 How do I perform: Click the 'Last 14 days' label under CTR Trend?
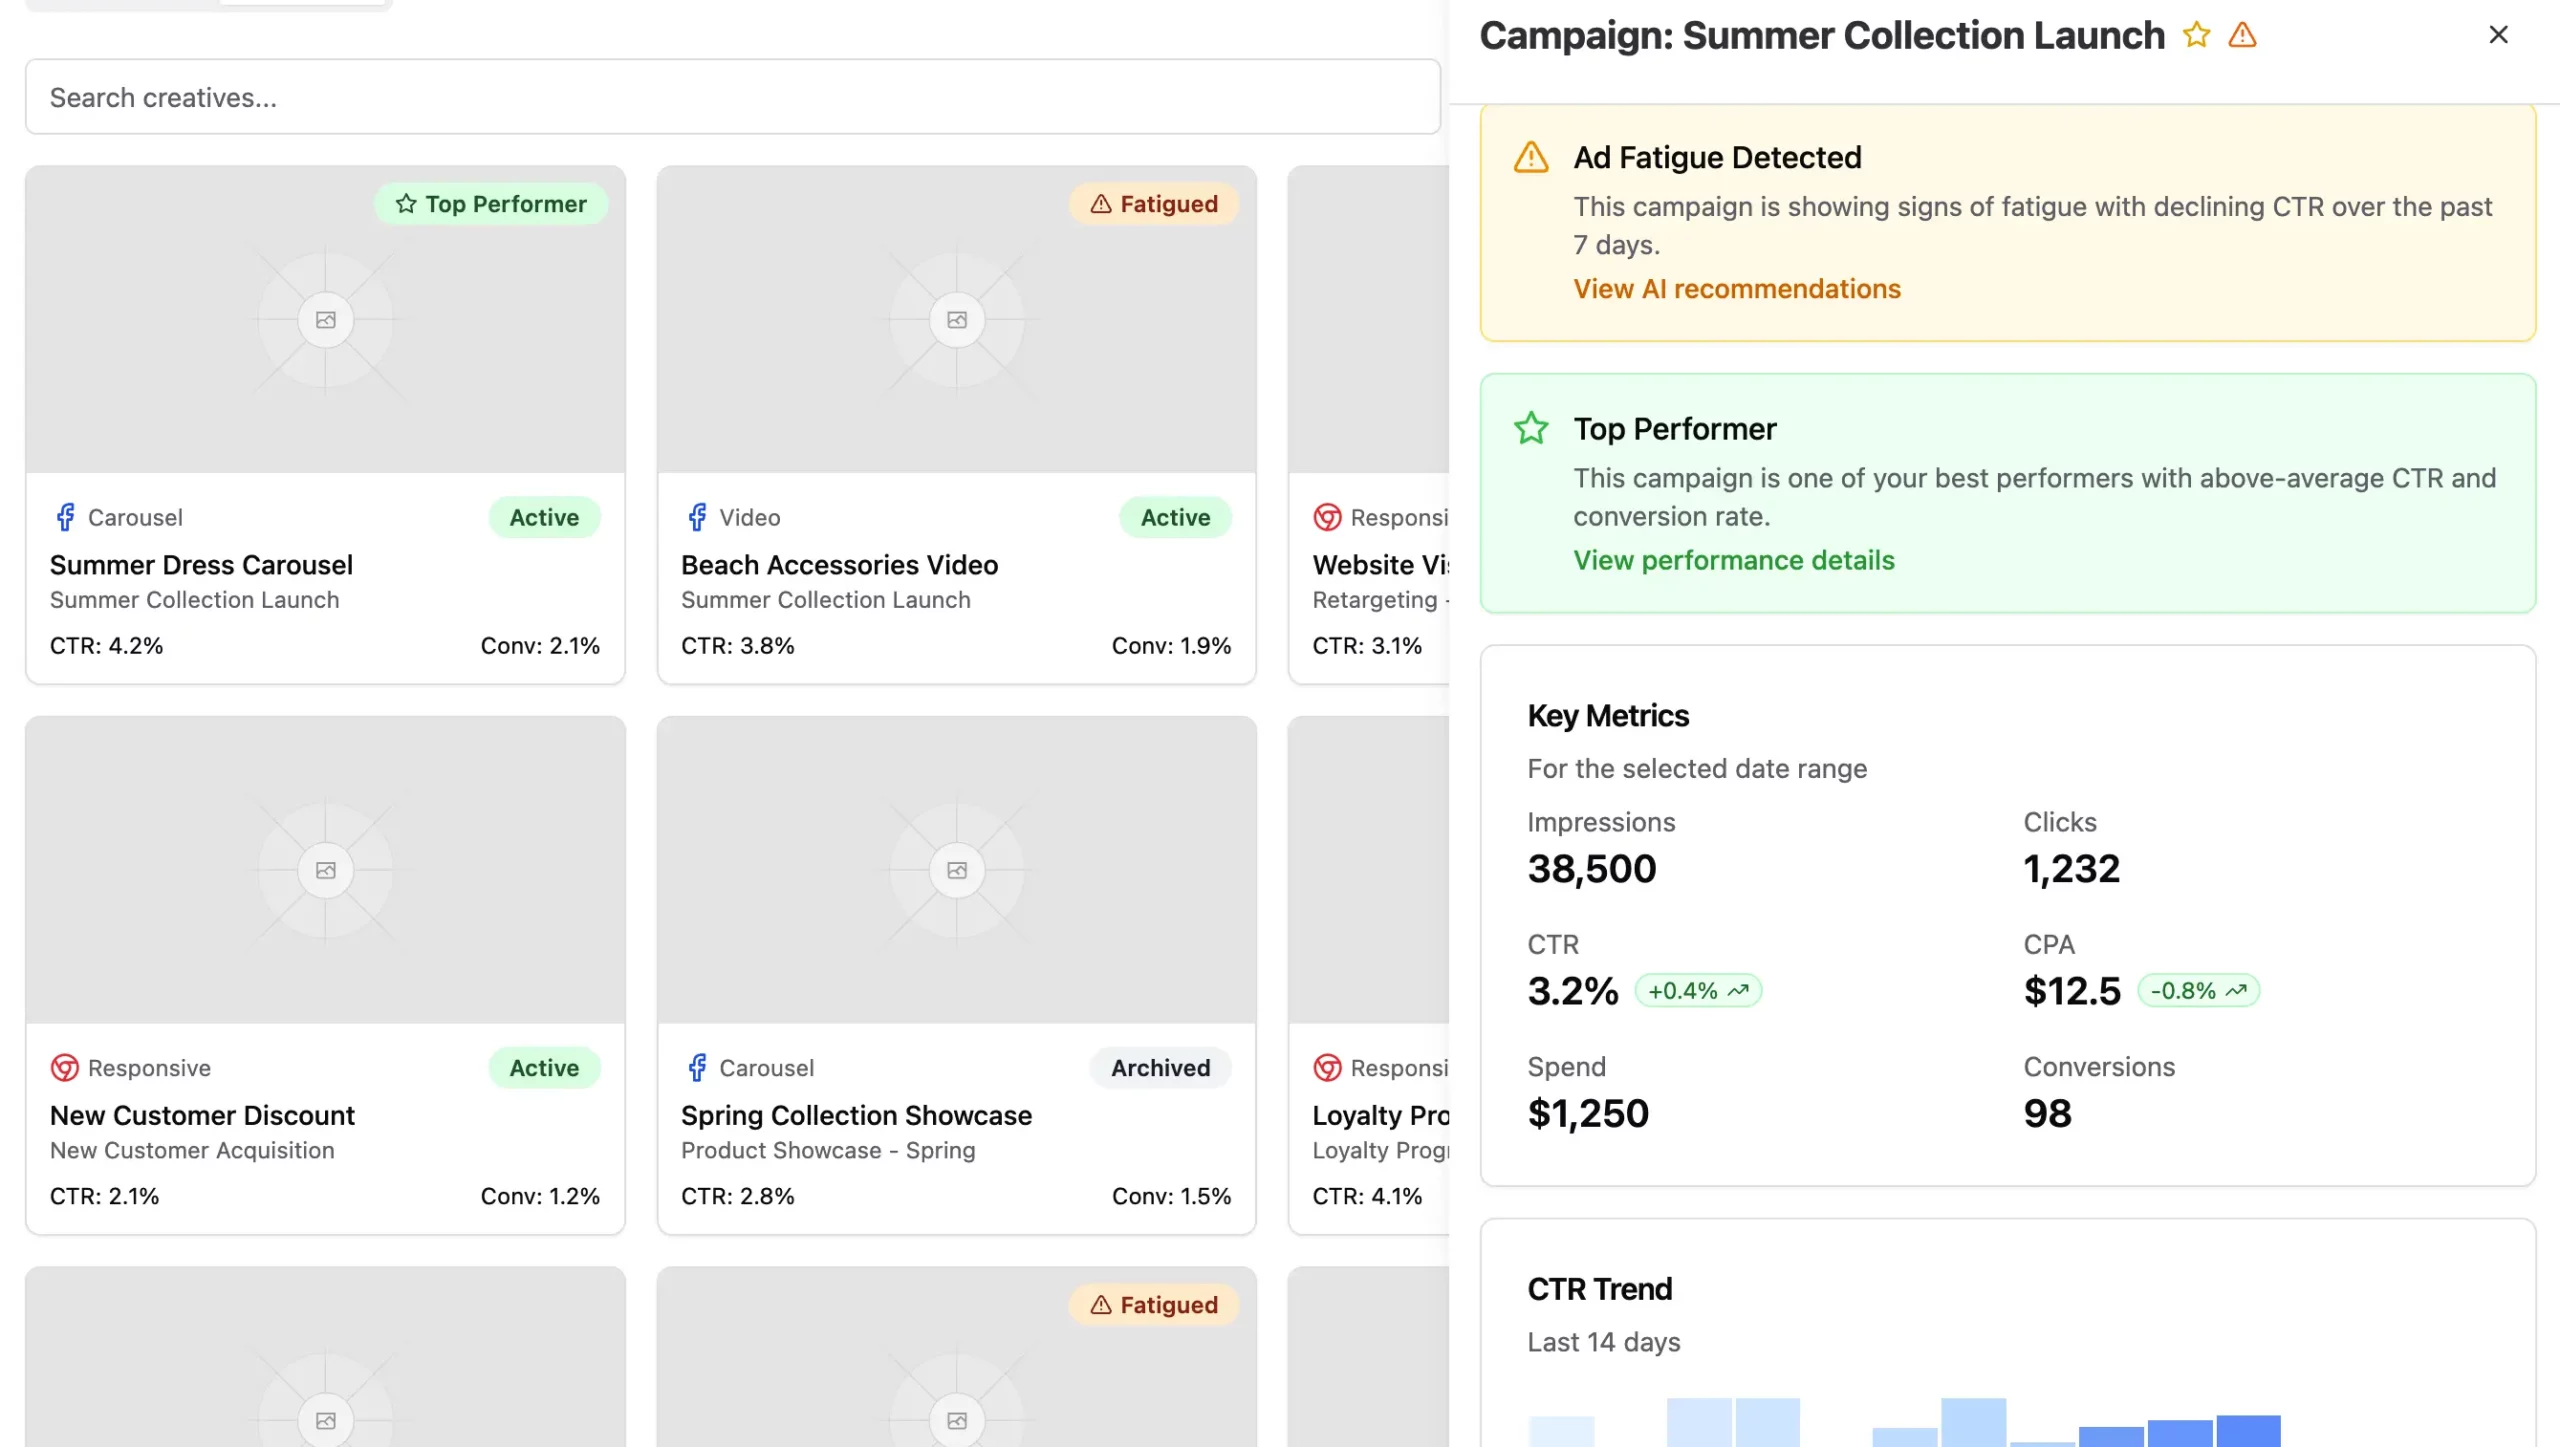pos(1603,1342)
